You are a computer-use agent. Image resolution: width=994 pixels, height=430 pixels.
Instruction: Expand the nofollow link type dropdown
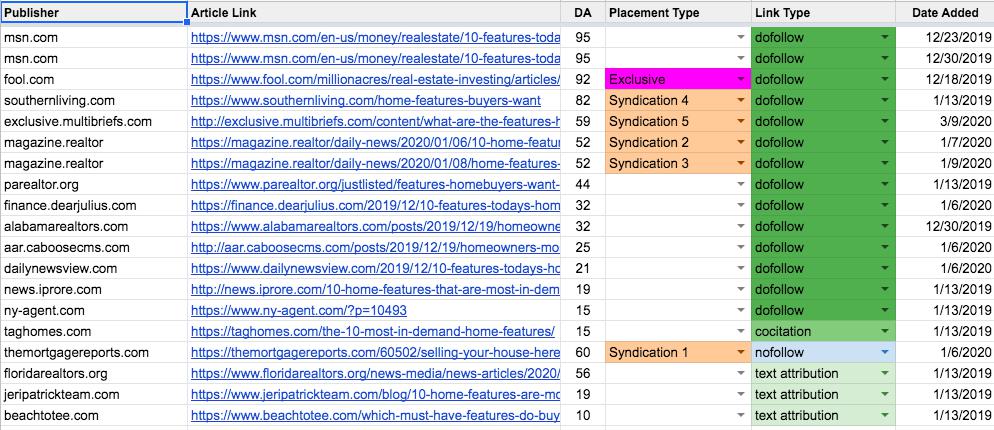pyautogui.click(x=885, y=352)
